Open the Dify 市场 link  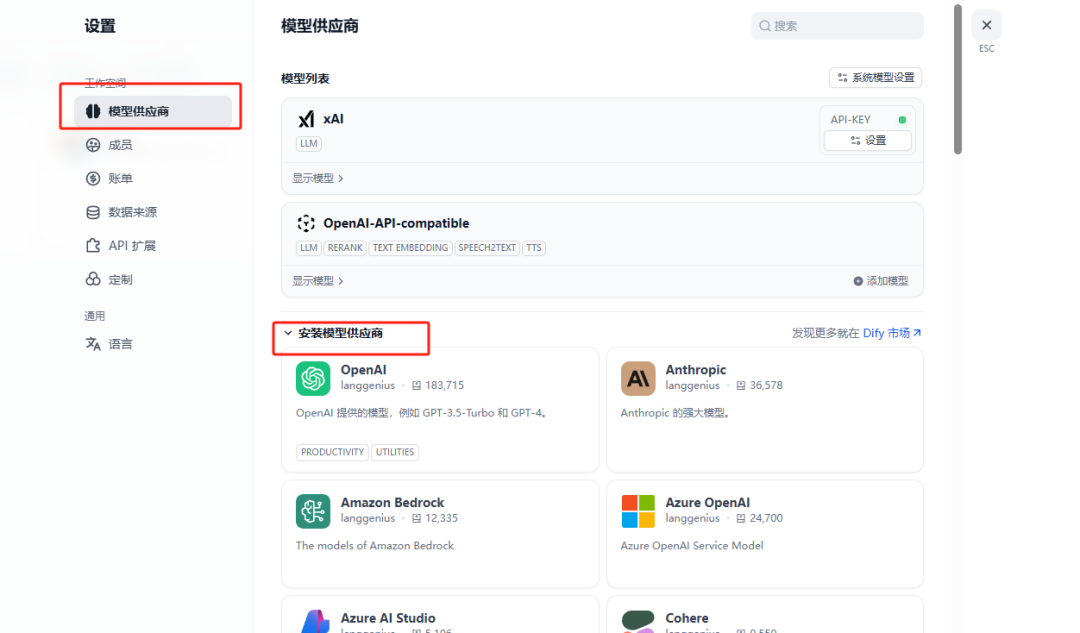pos(891,333)
